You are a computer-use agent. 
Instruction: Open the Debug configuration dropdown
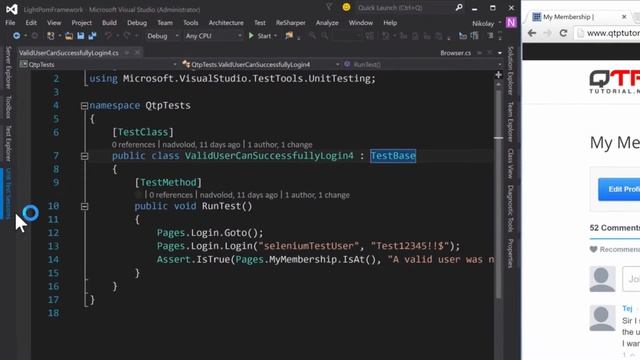tap(162, 36)
